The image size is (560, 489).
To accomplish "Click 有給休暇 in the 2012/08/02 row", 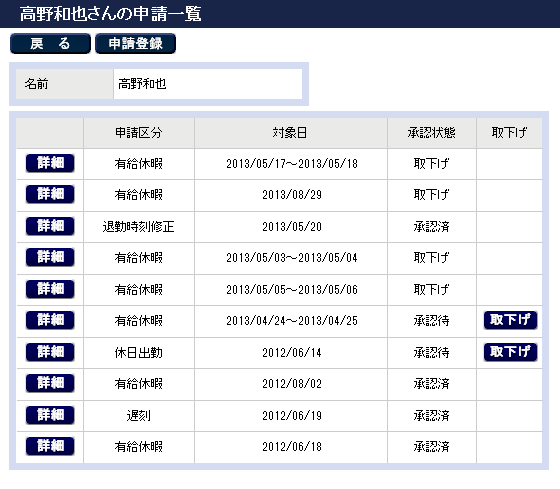I will pos(139,384).
